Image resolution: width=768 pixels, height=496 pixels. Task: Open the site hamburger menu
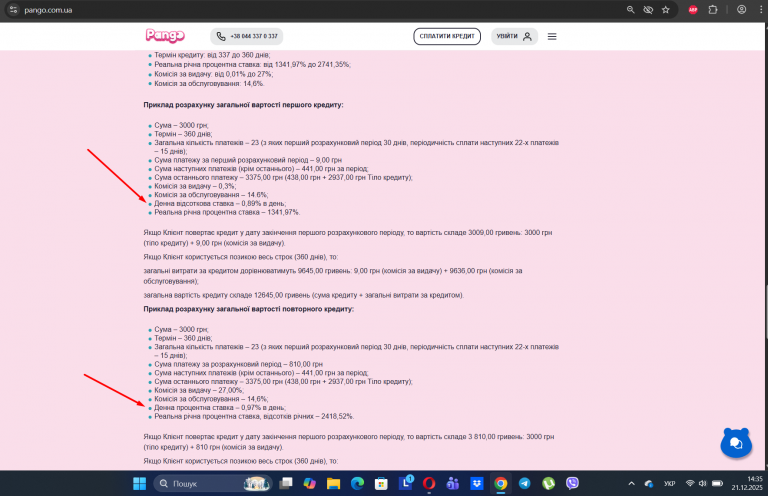pyautogui.click(x=552, y=36)
